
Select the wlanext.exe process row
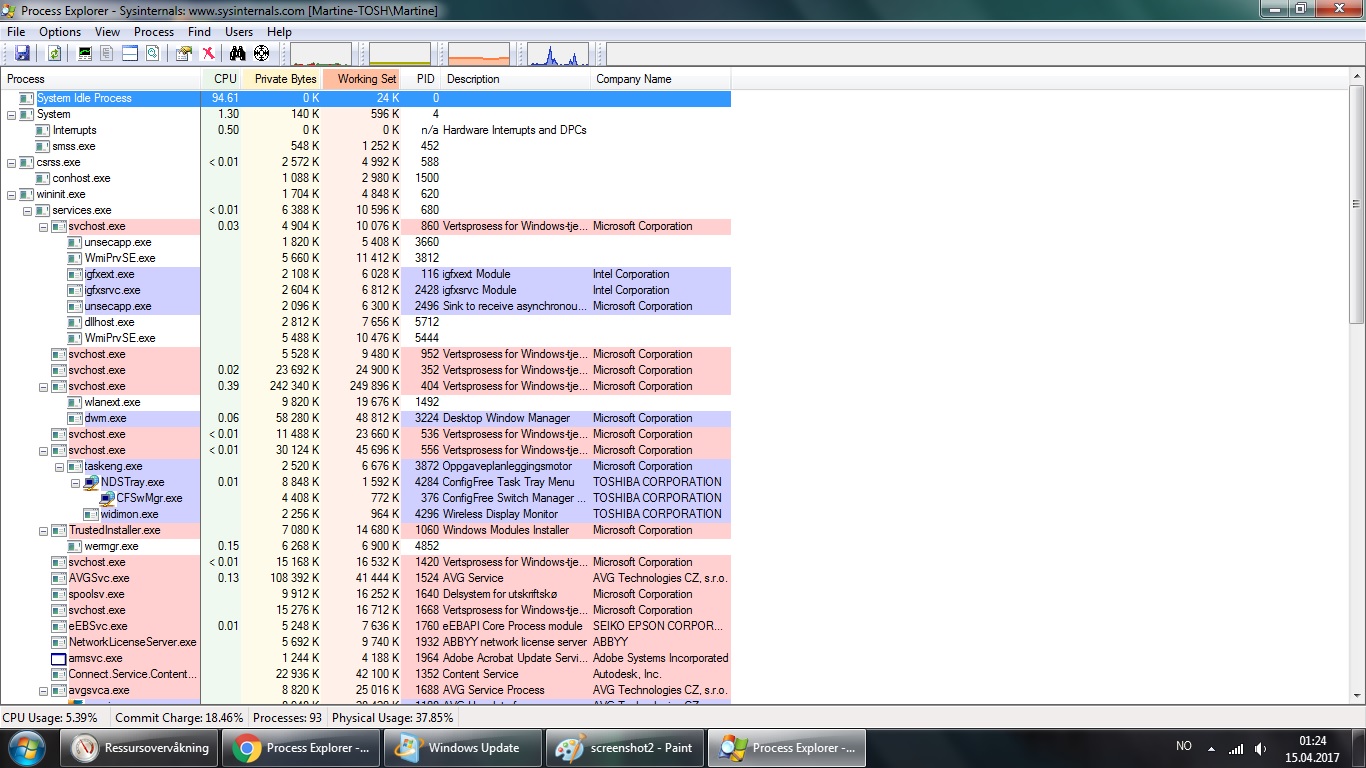pyautogui.click(x=365, y=402)
